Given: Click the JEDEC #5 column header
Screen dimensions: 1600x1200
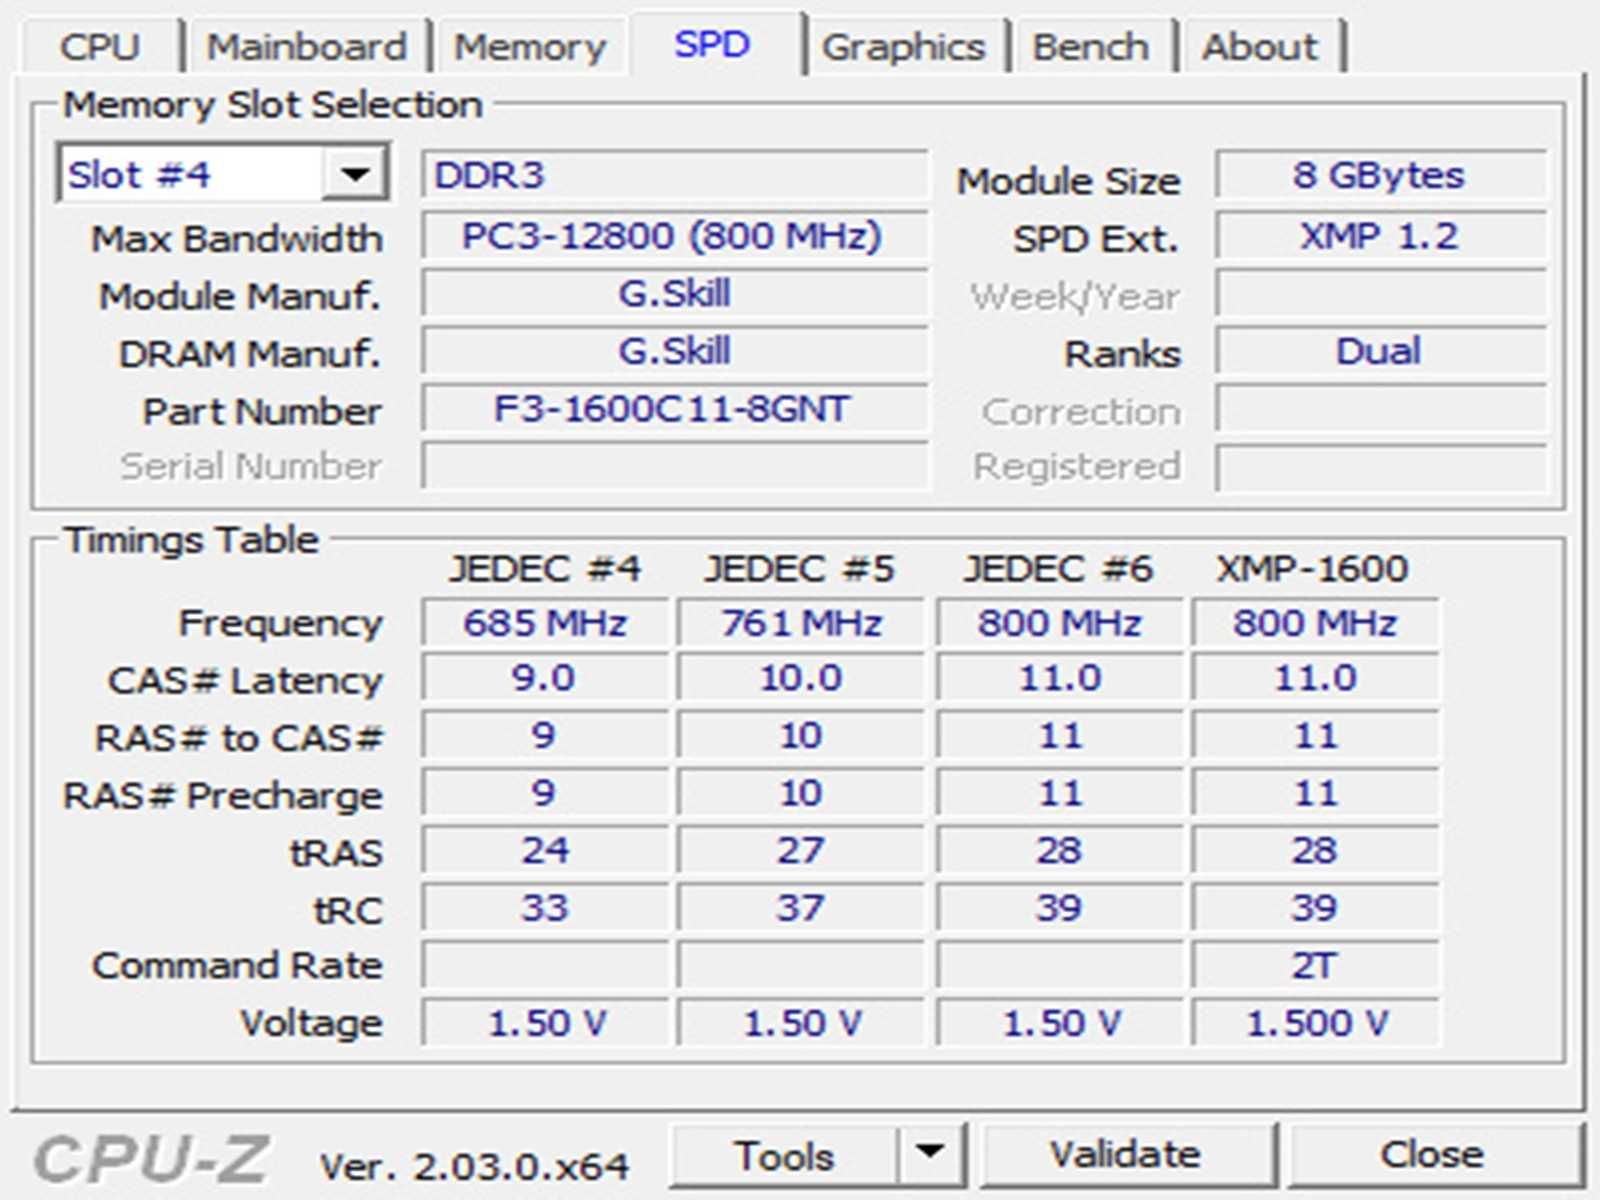Looking at the screenshot, I should [x=800, y=569].
